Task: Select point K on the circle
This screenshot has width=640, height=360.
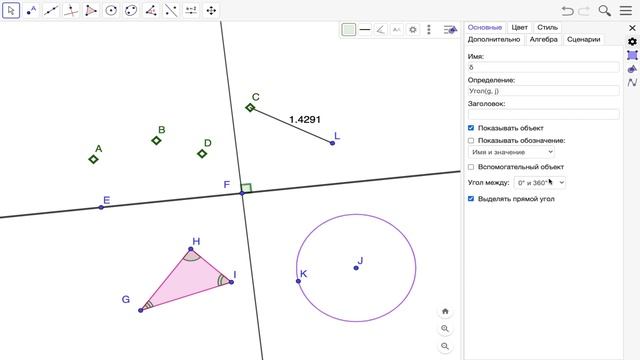Action: [x=298, y=281]
